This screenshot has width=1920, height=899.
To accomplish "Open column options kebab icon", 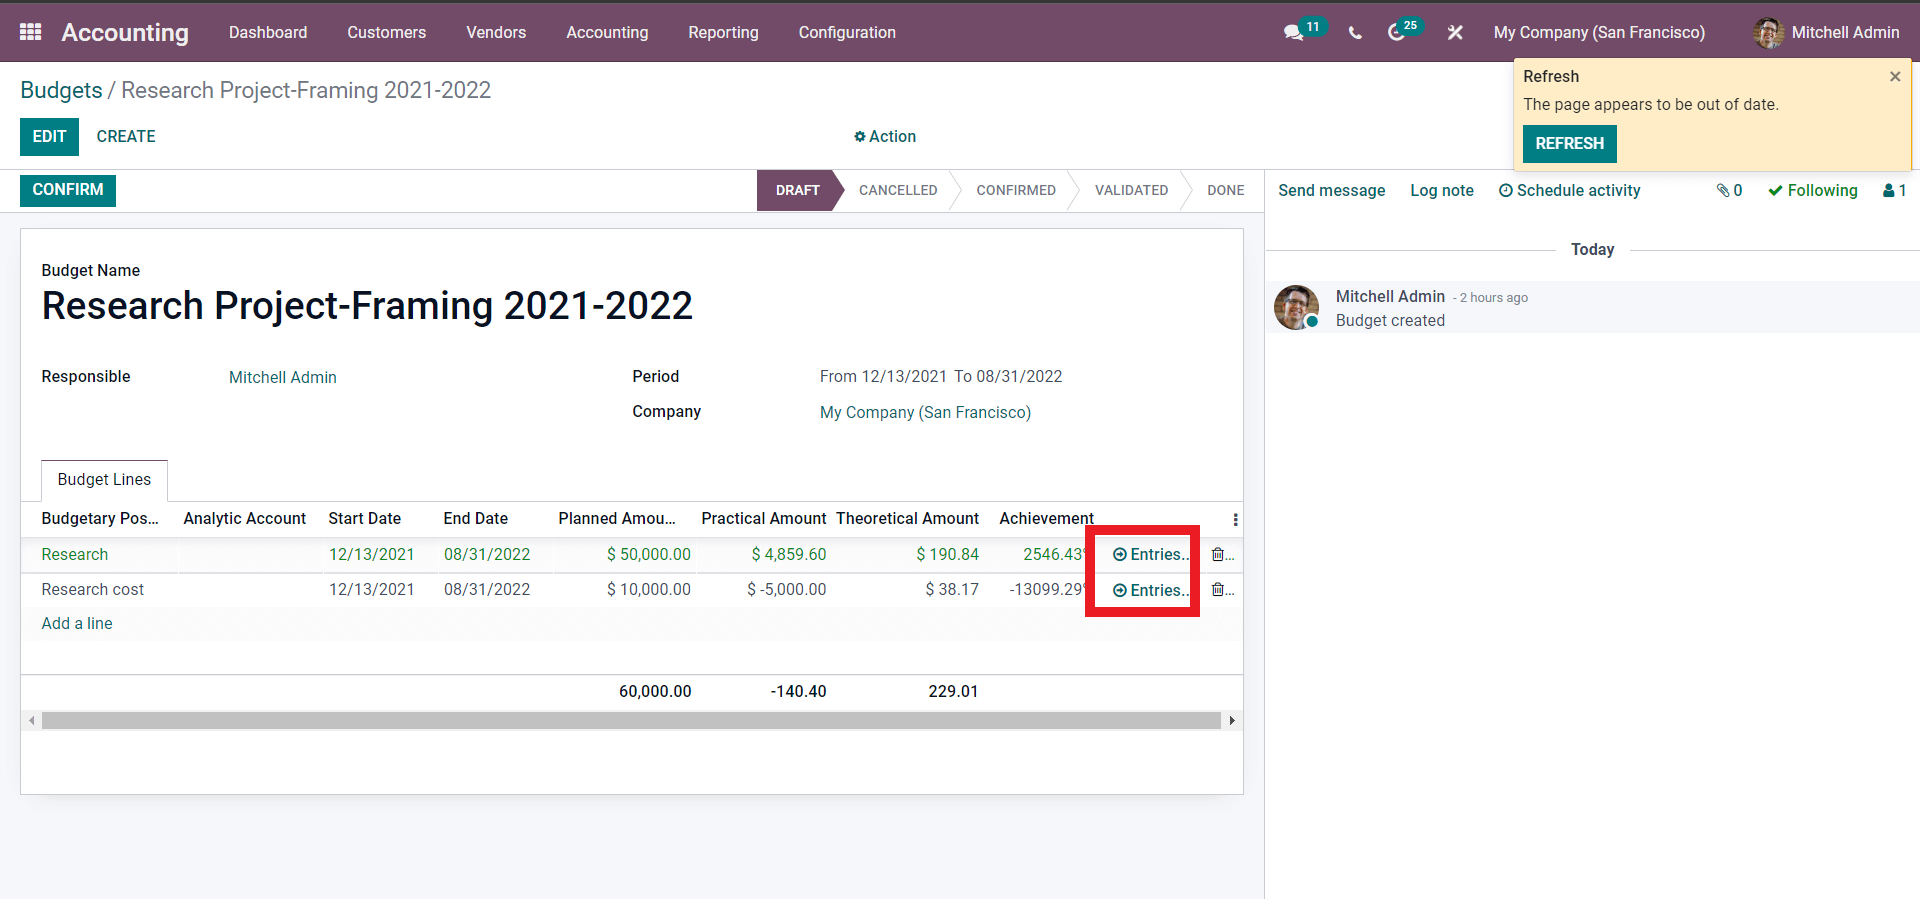I will [1235, 519].
